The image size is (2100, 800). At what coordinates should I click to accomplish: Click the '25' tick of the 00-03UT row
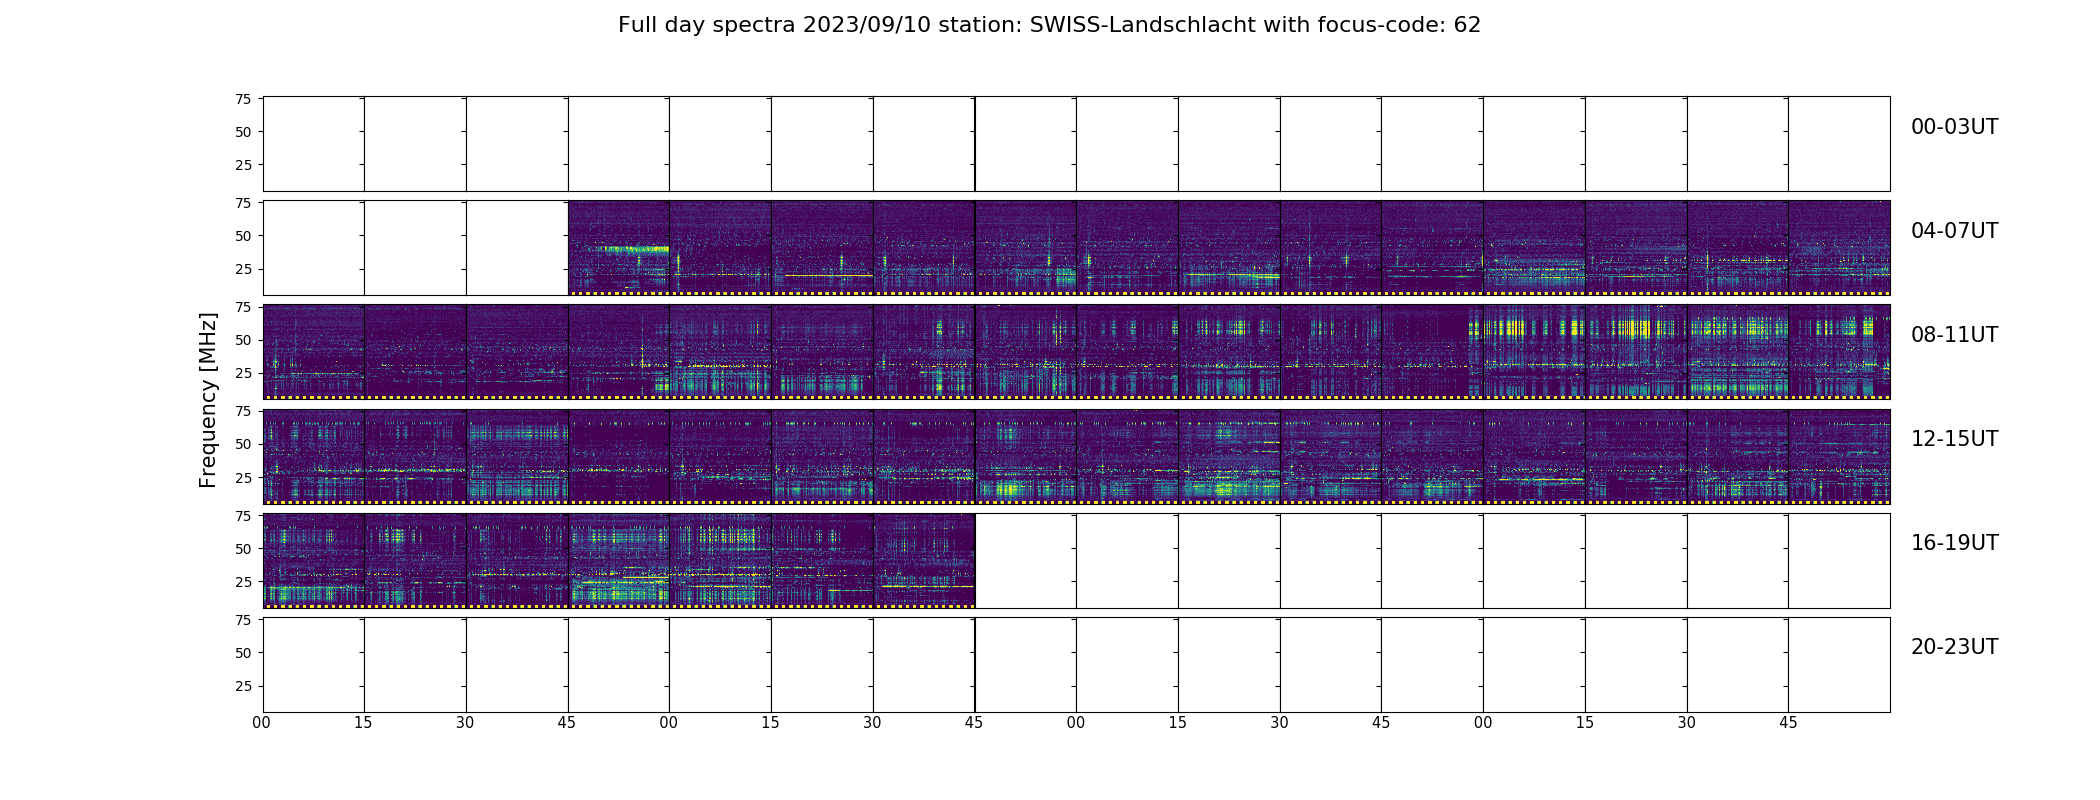(243, 165)
